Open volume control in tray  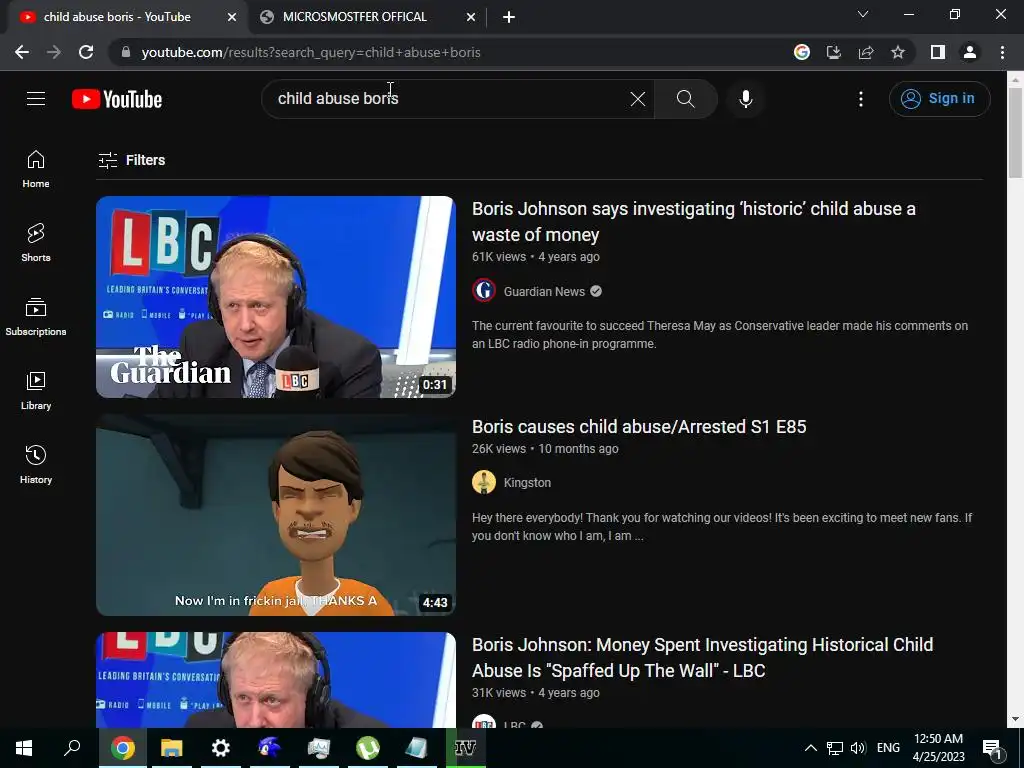tap(858, 748)
